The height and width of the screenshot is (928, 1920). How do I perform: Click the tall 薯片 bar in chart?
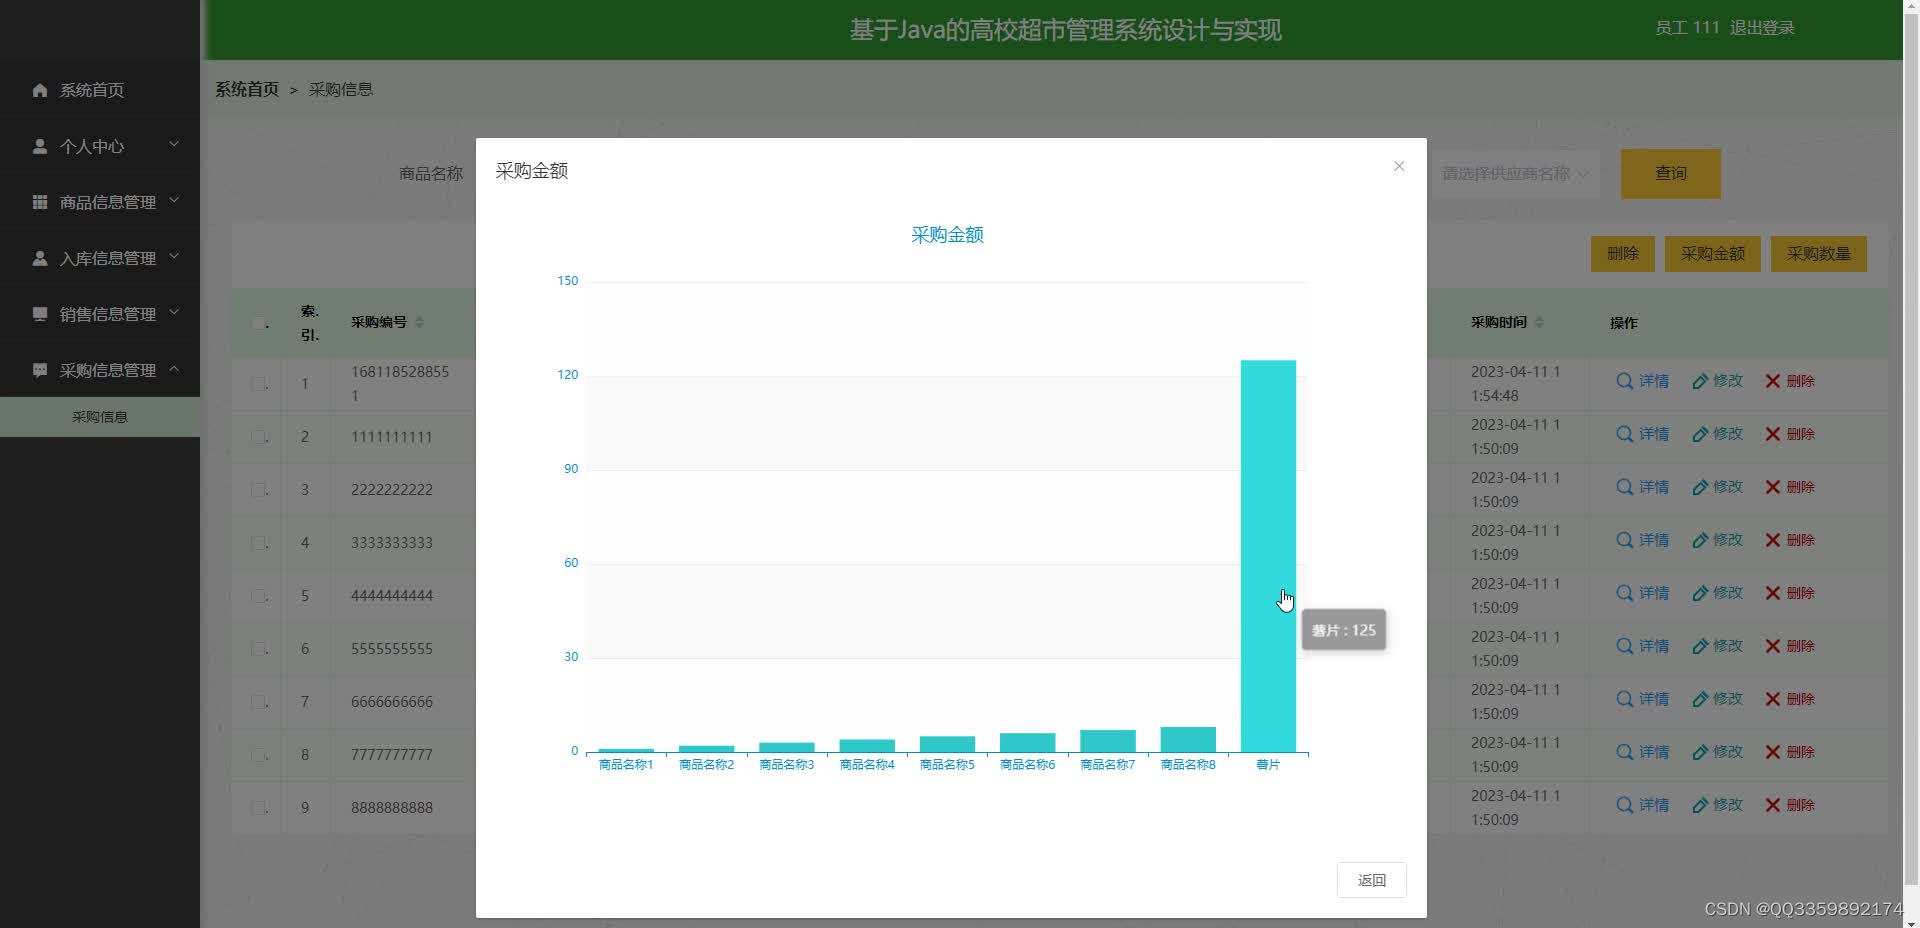1268,556
